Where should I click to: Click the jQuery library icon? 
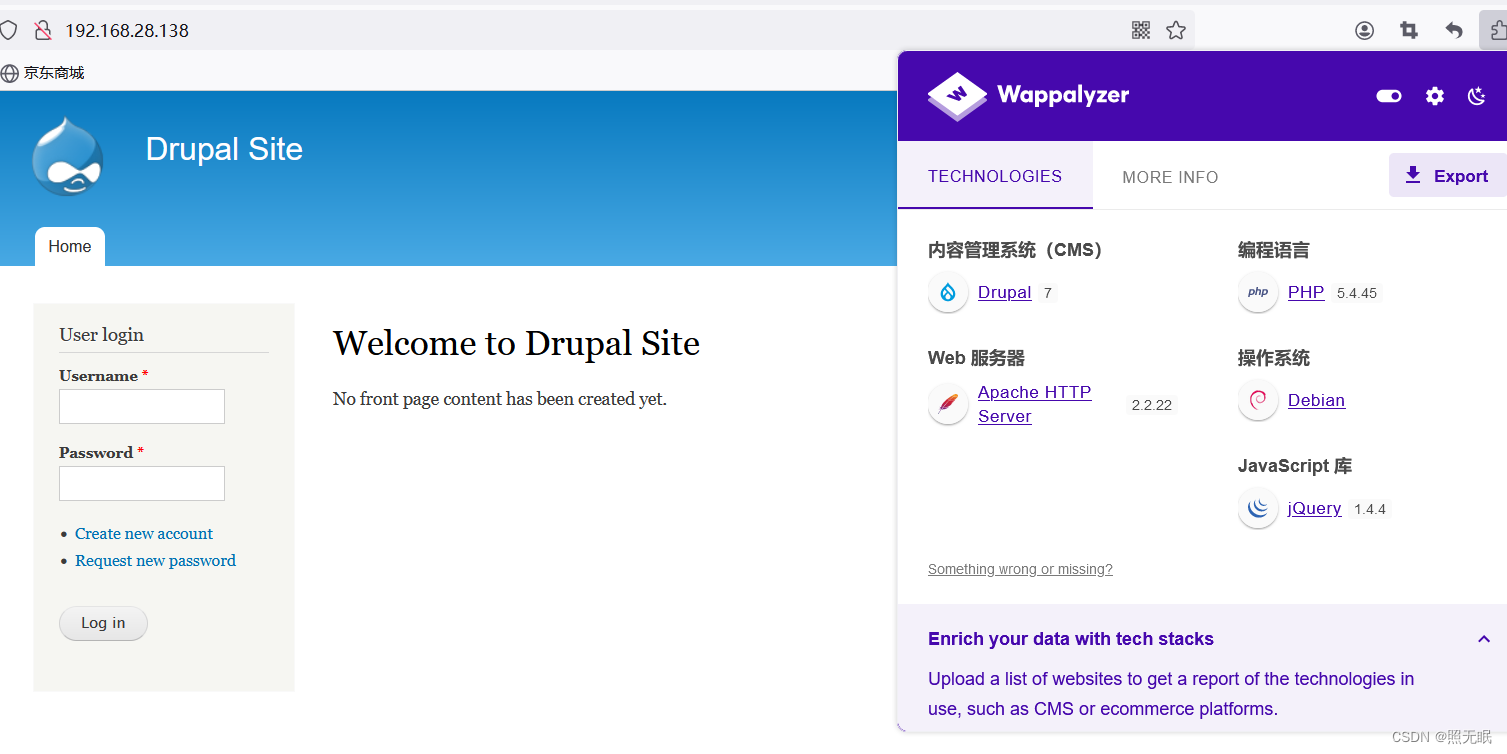[x=1258, y=508]
